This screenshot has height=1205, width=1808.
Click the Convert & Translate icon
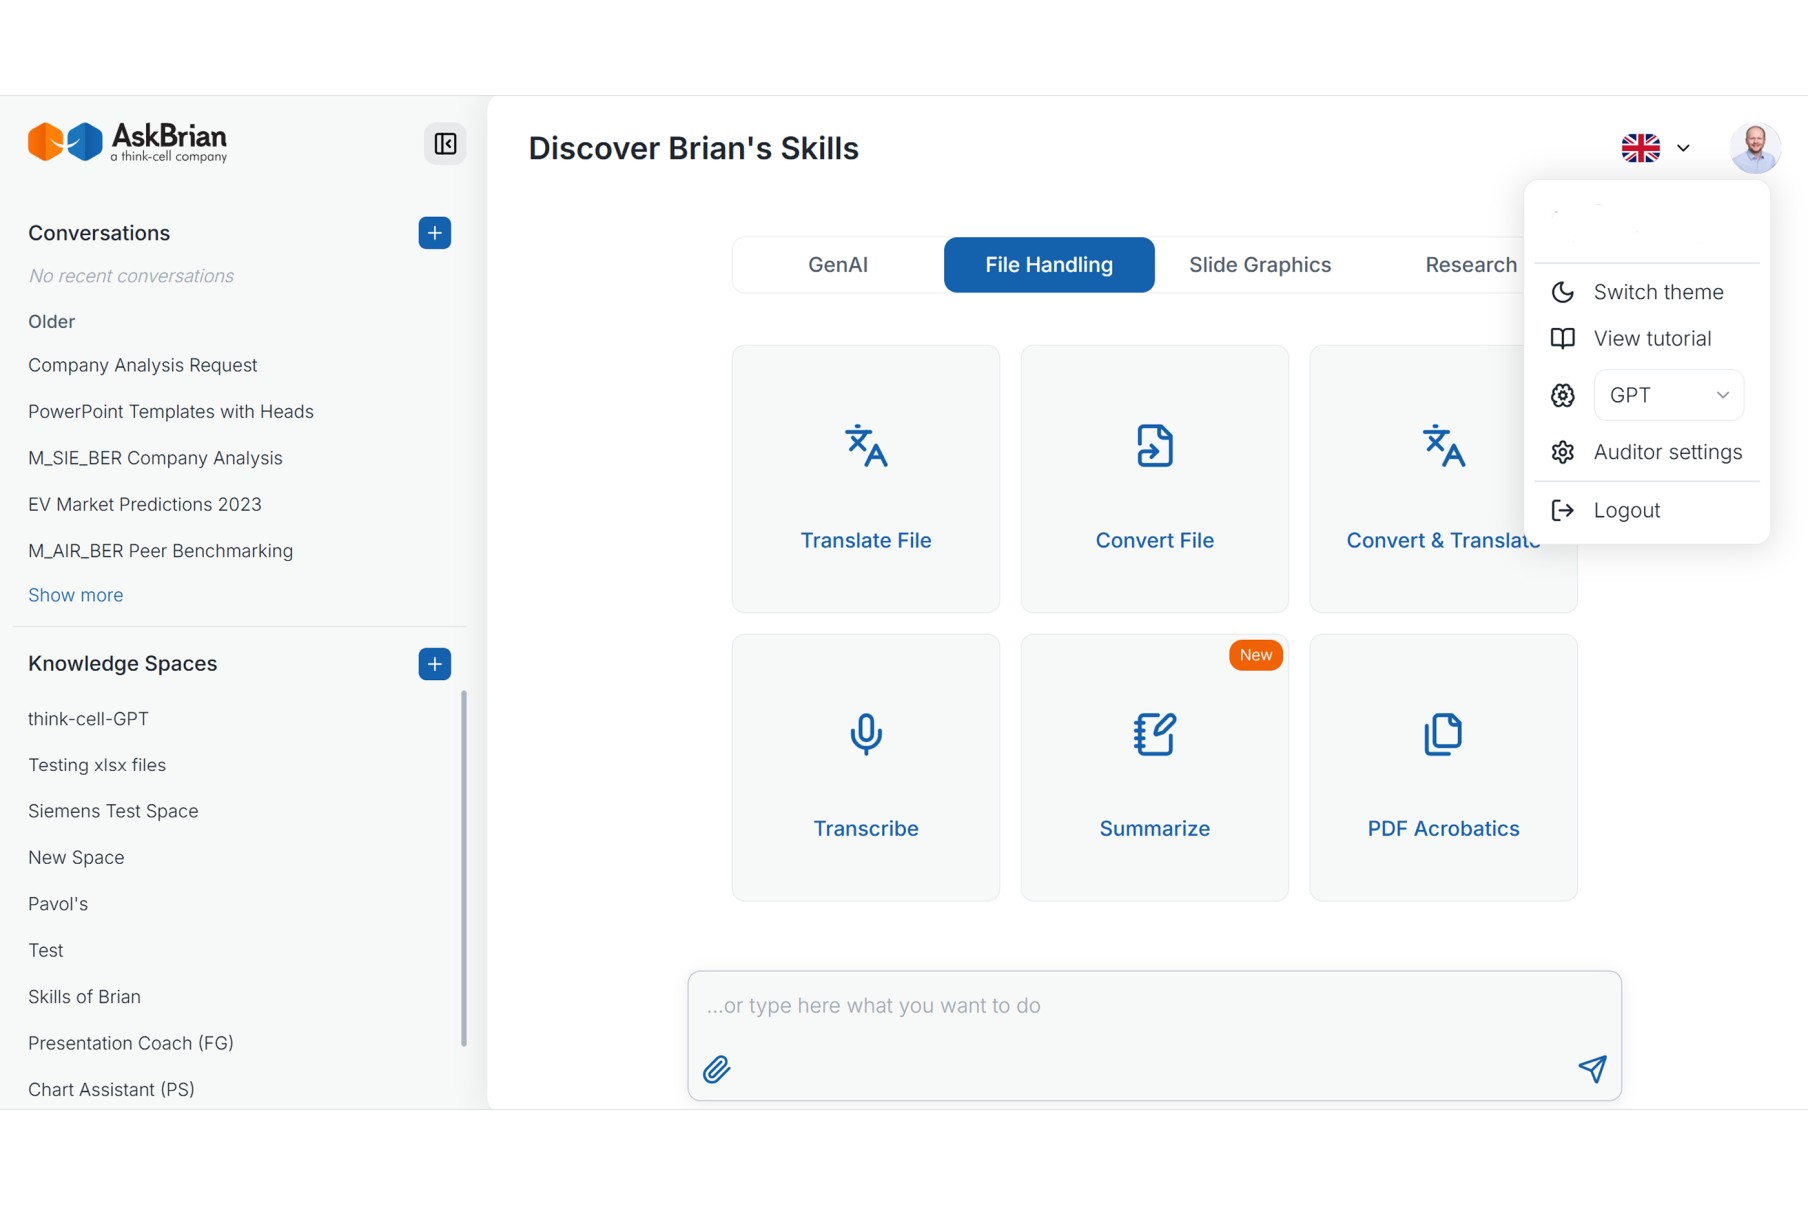click(1443, 446)
